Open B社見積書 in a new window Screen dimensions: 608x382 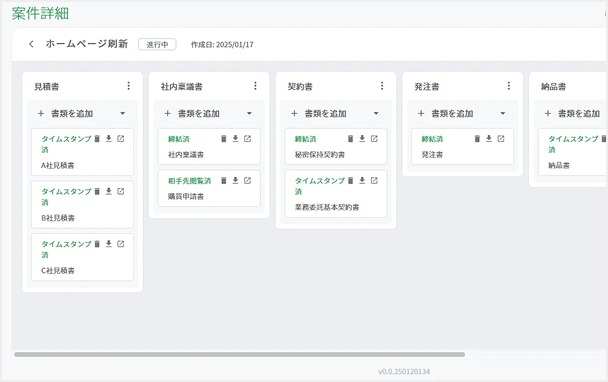pos(121,191)
